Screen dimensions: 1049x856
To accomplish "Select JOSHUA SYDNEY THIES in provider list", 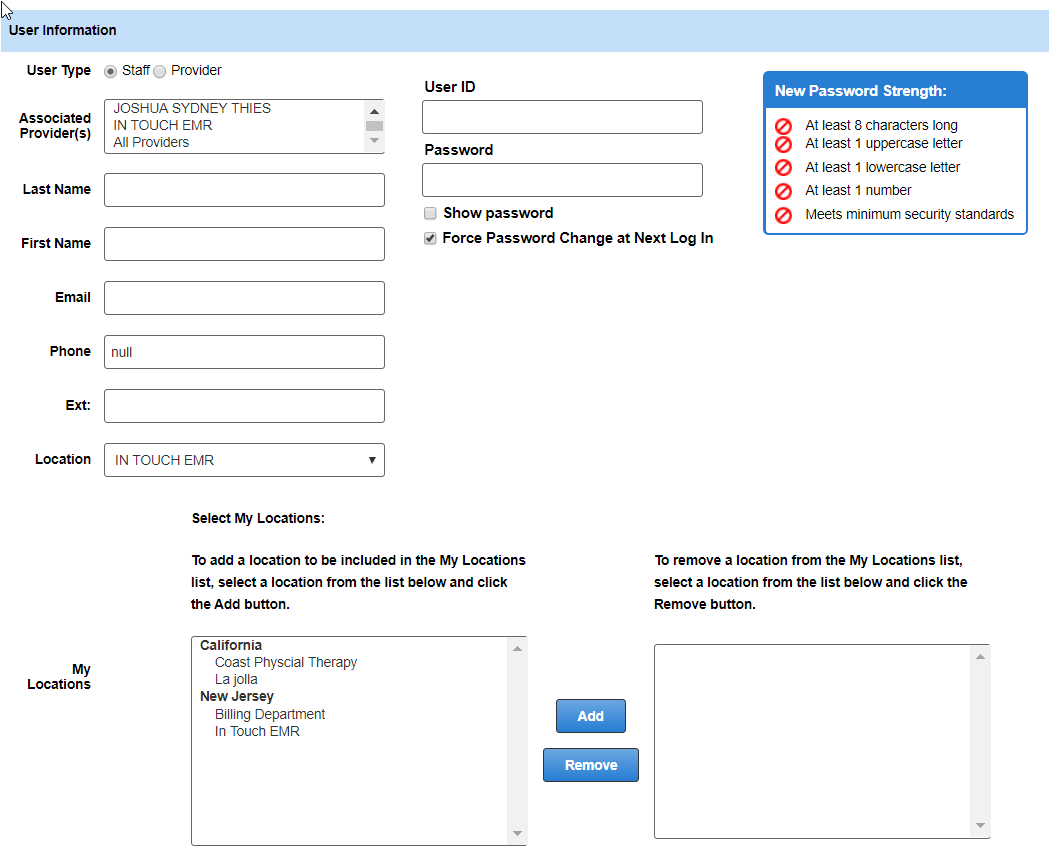I will tap(192, 108).
